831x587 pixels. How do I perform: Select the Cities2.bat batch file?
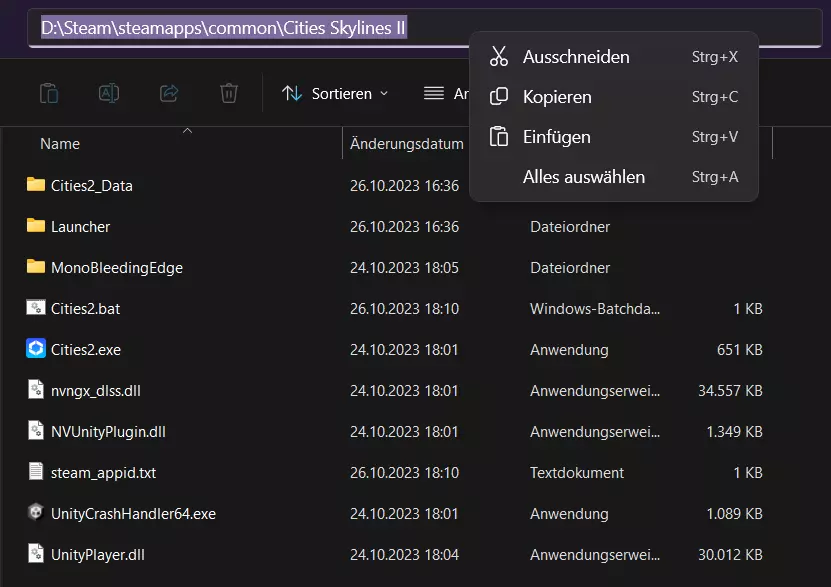[x=85, y=309]
